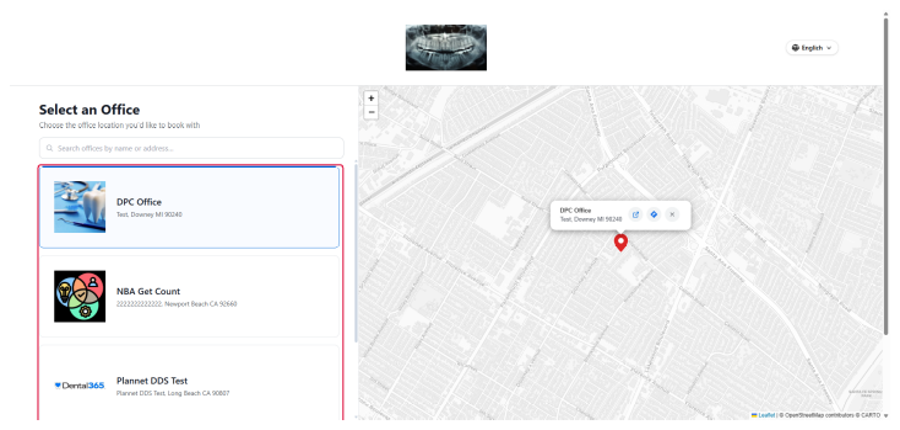The width and height of the screenshot is (900, 430).
Task: Focus the search offices input field
Action: tap(192, 148)
